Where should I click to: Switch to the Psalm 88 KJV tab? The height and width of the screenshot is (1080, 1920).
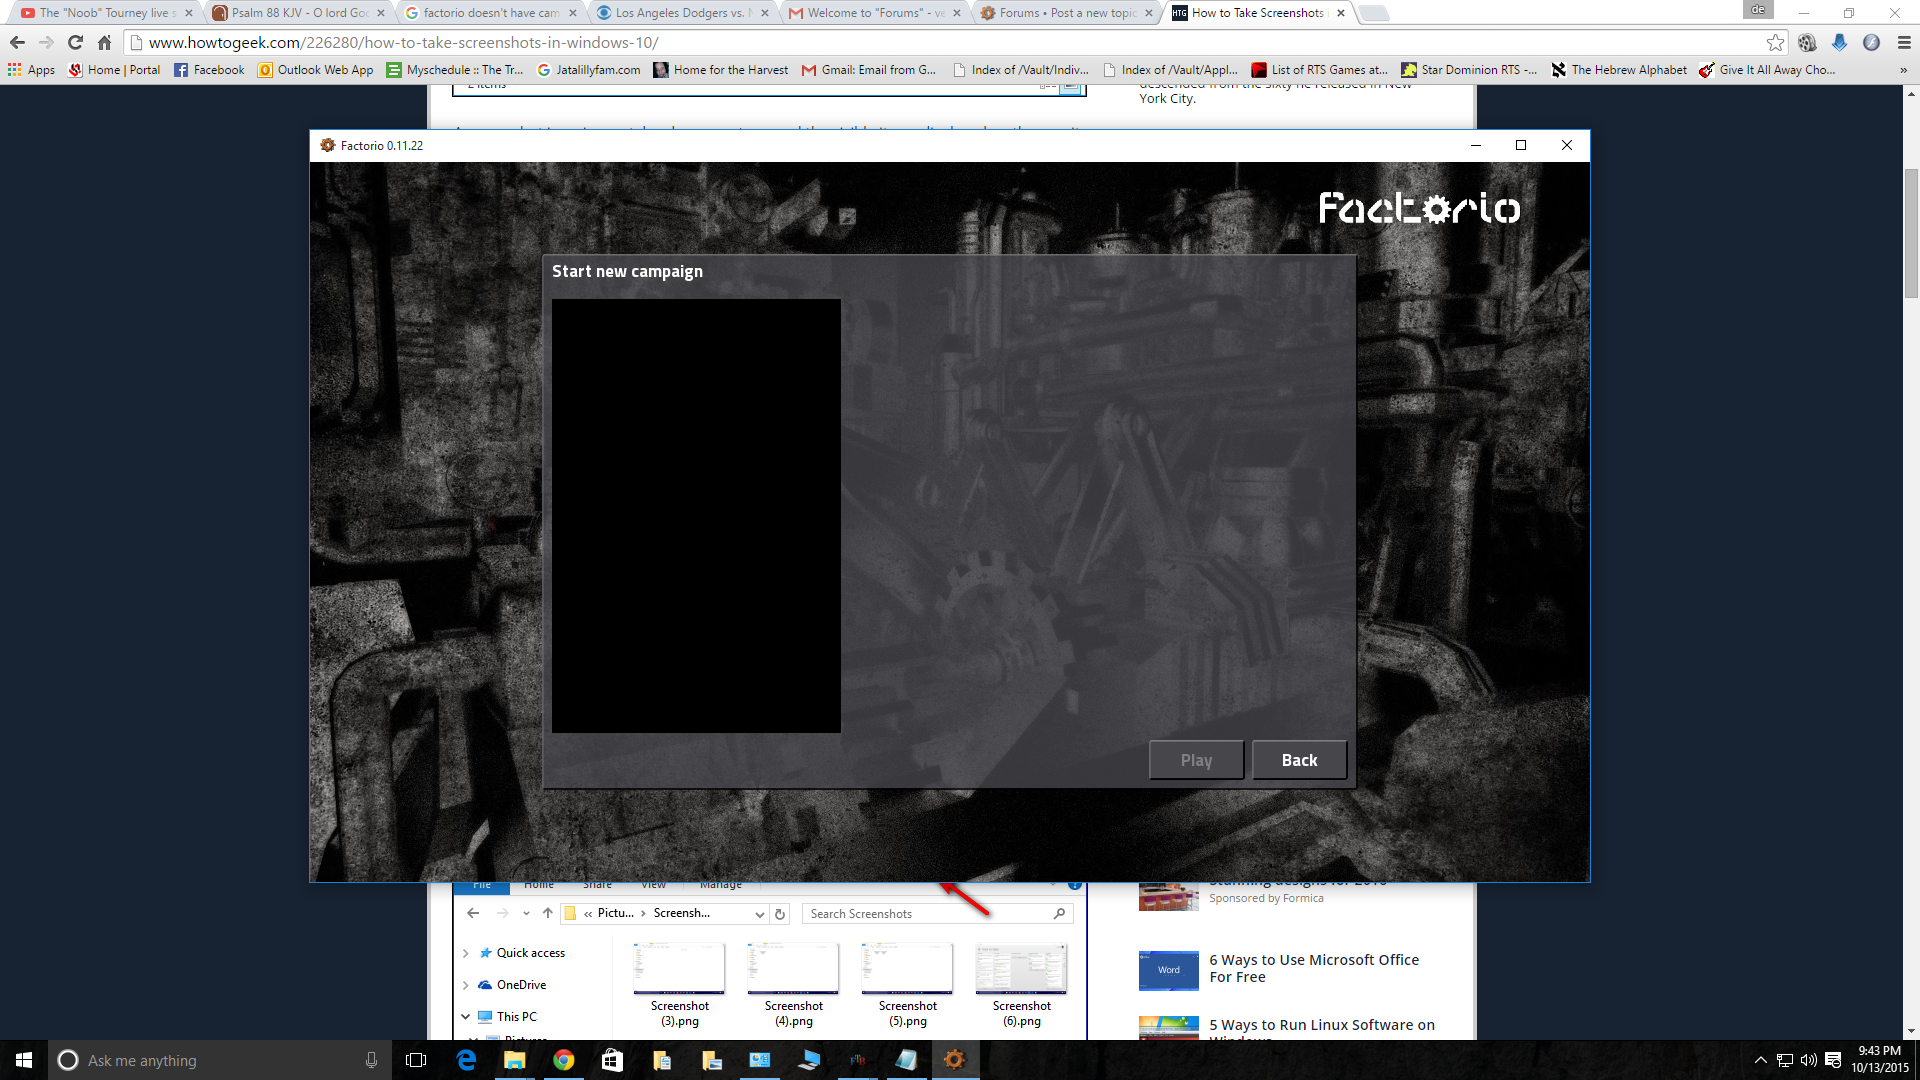tap(298, 13)
